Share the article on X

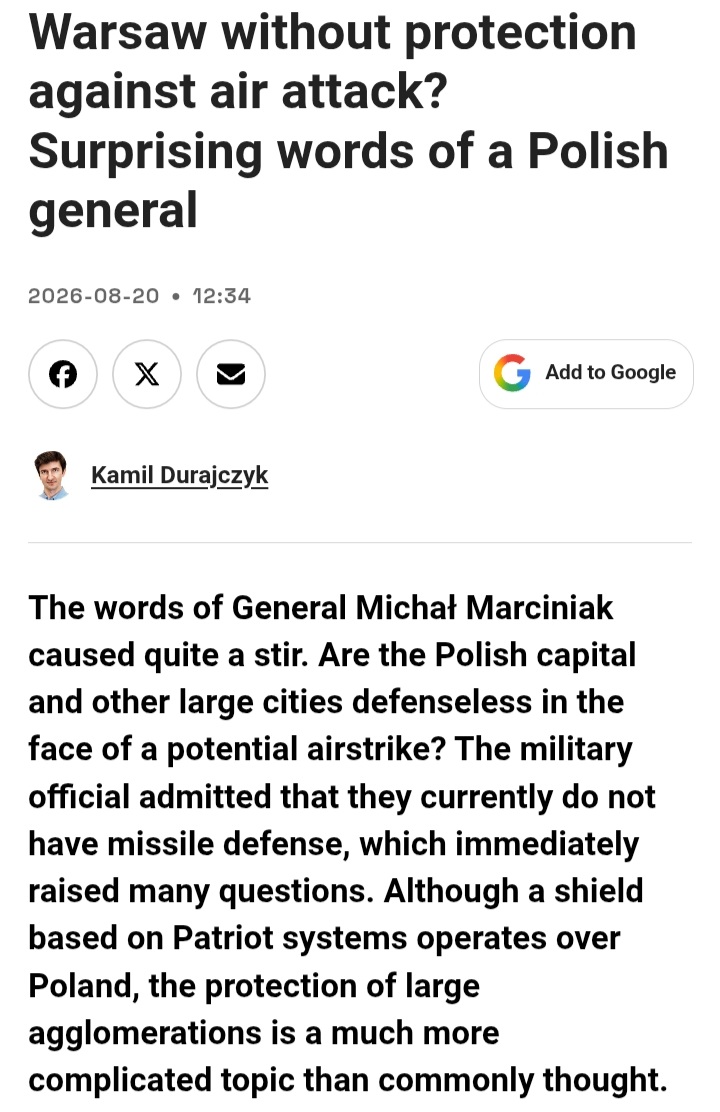click(147, 374)
